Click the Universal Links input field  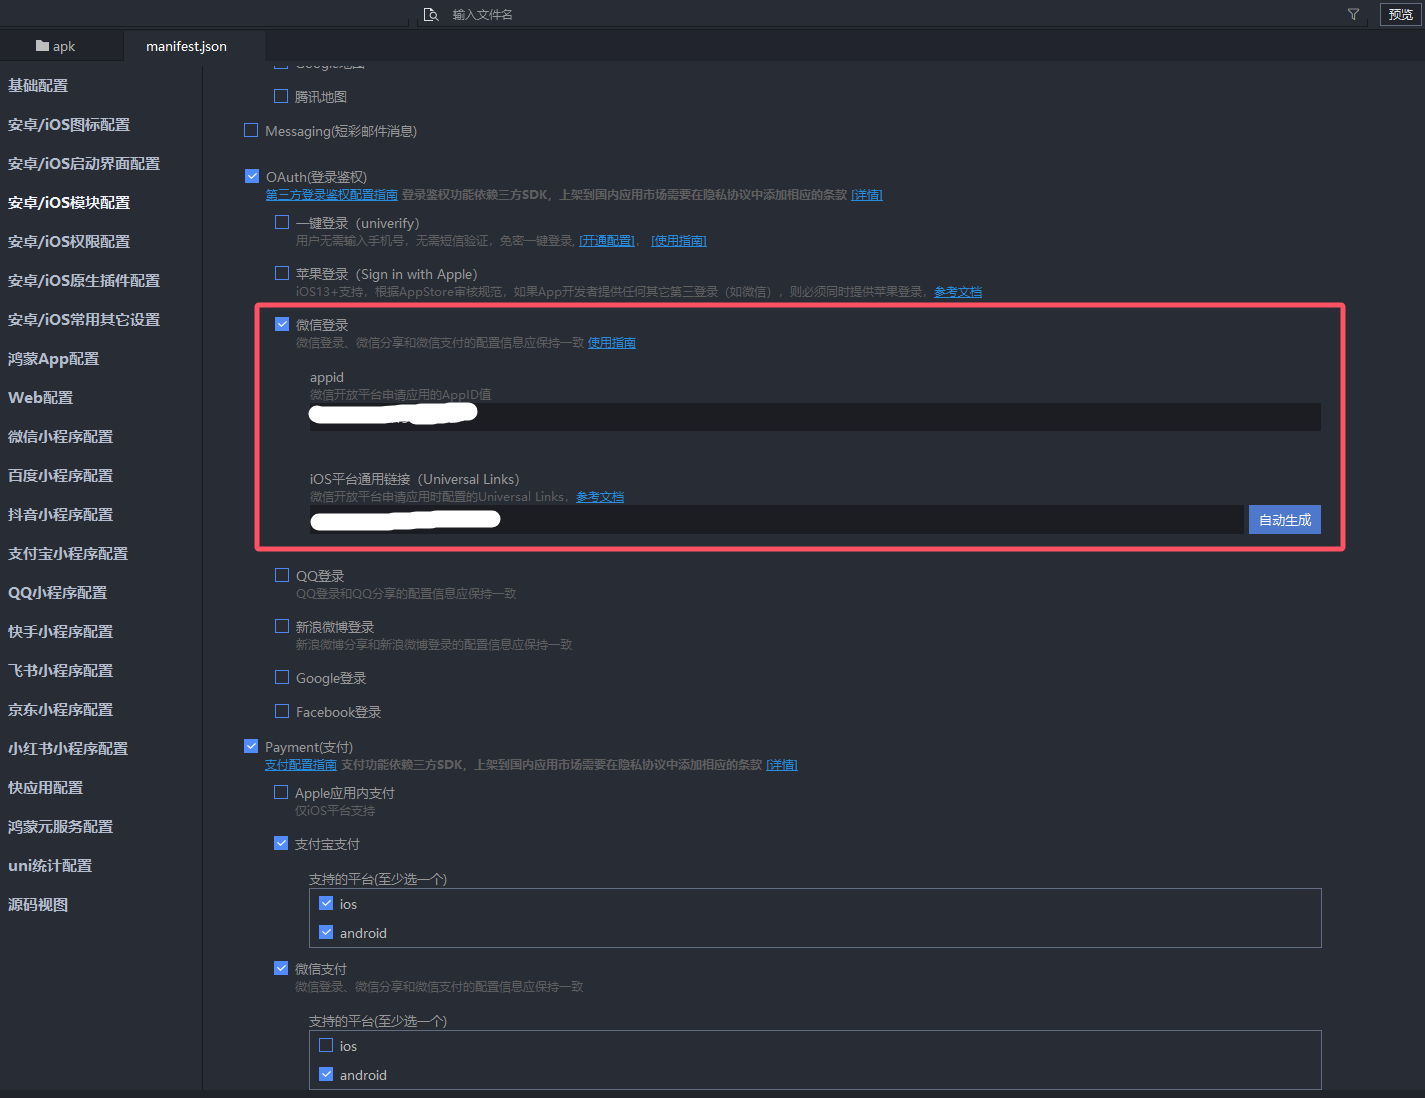tap(777, 519)
